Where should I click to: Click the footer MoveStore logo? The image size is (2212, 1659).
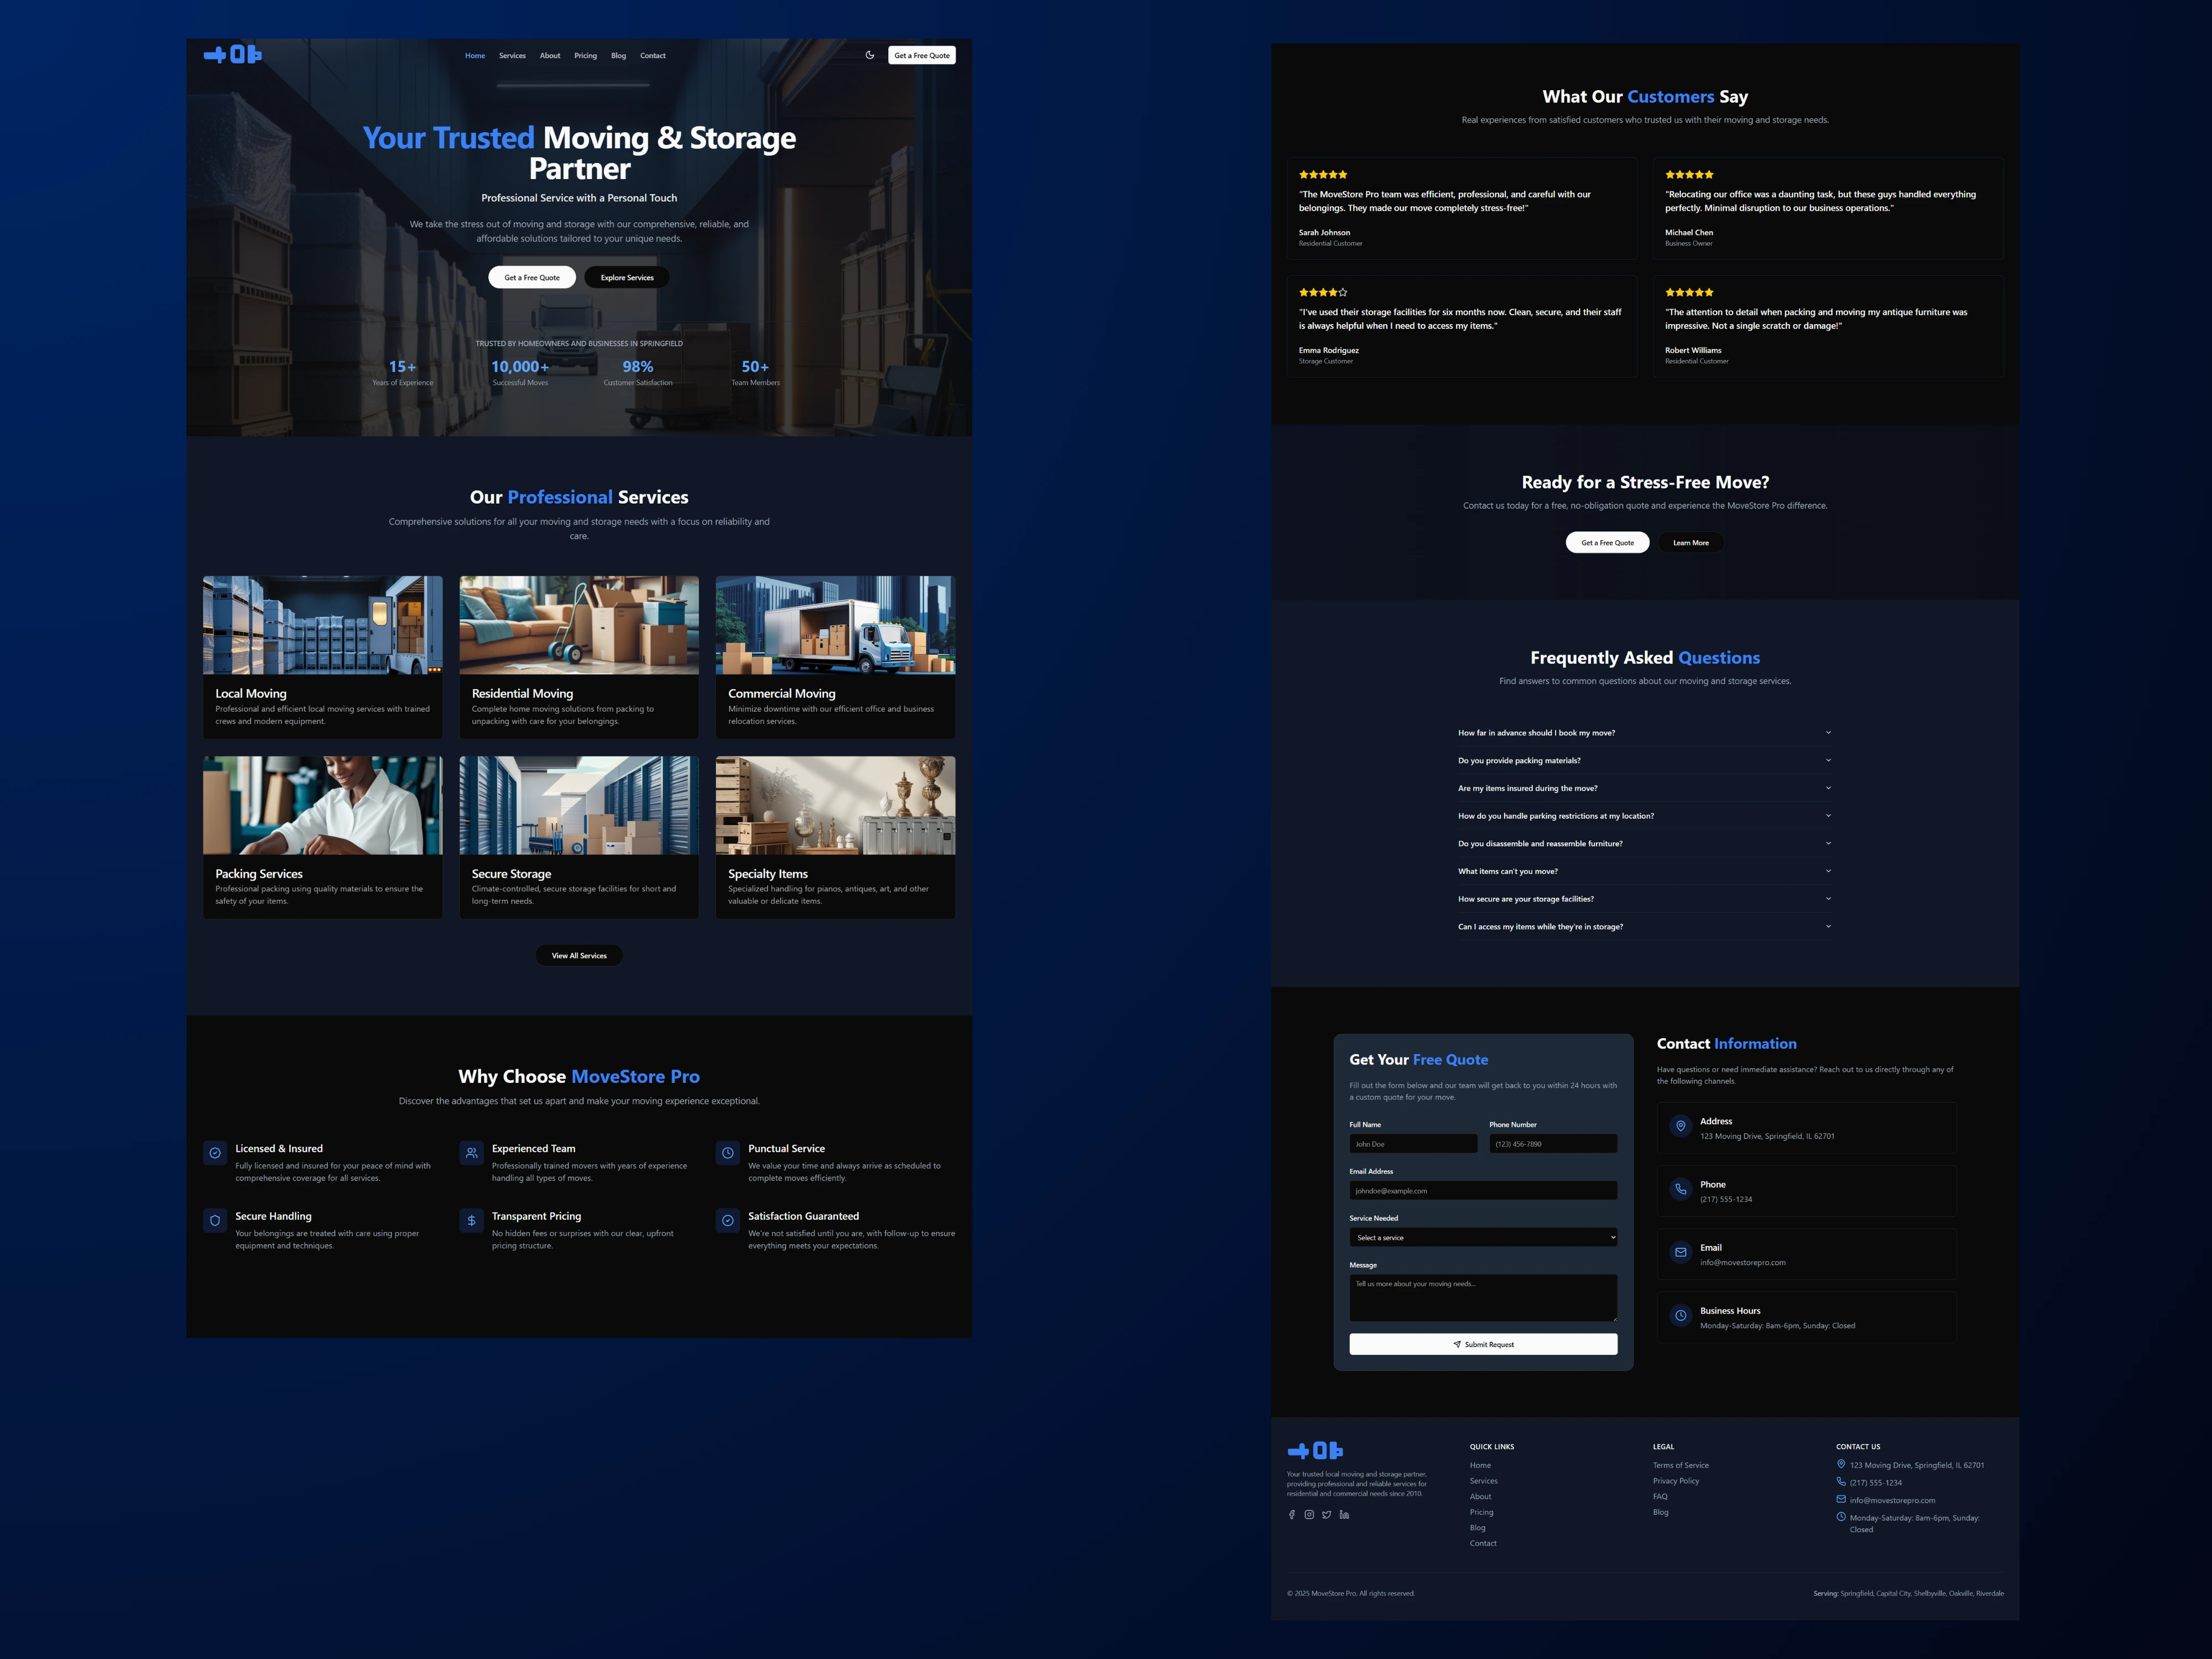[1315, 1451]
